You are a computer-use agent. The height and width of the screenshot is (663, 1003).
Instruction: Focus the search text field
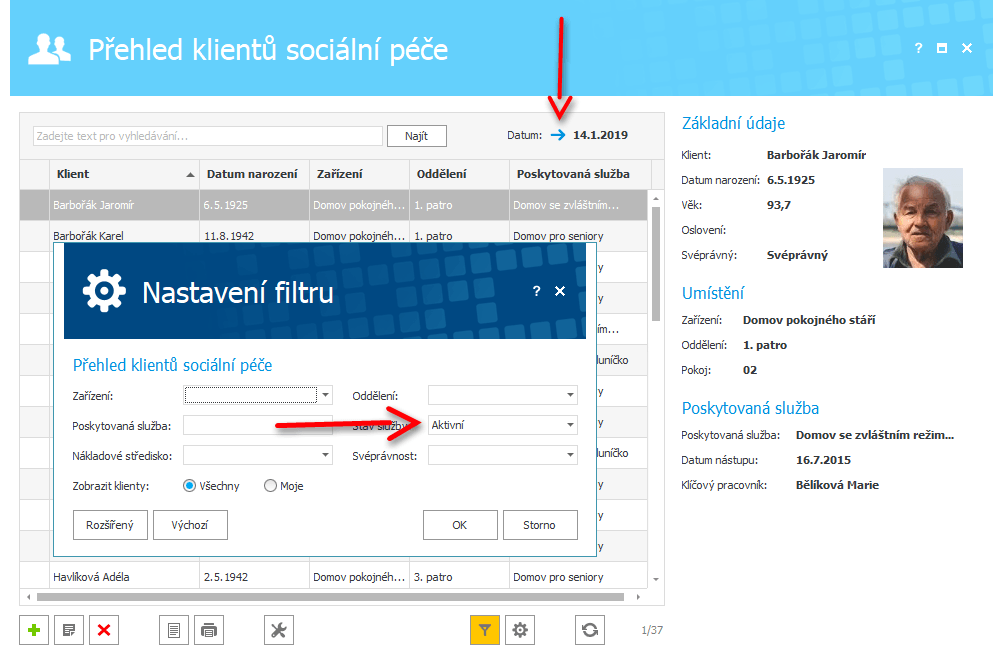coord(208,136)
